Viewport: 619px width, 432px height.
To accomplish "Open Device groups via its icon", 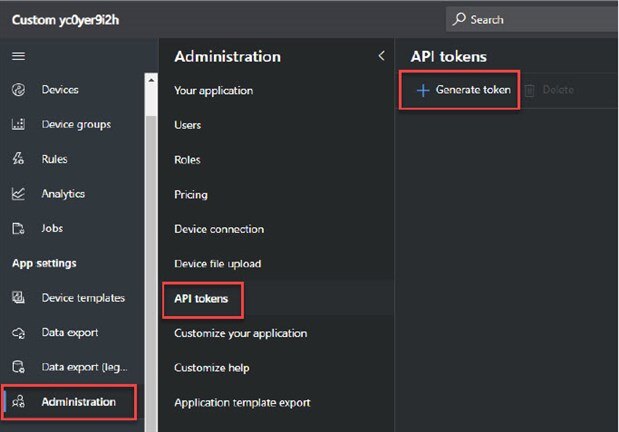I will 18,125.
